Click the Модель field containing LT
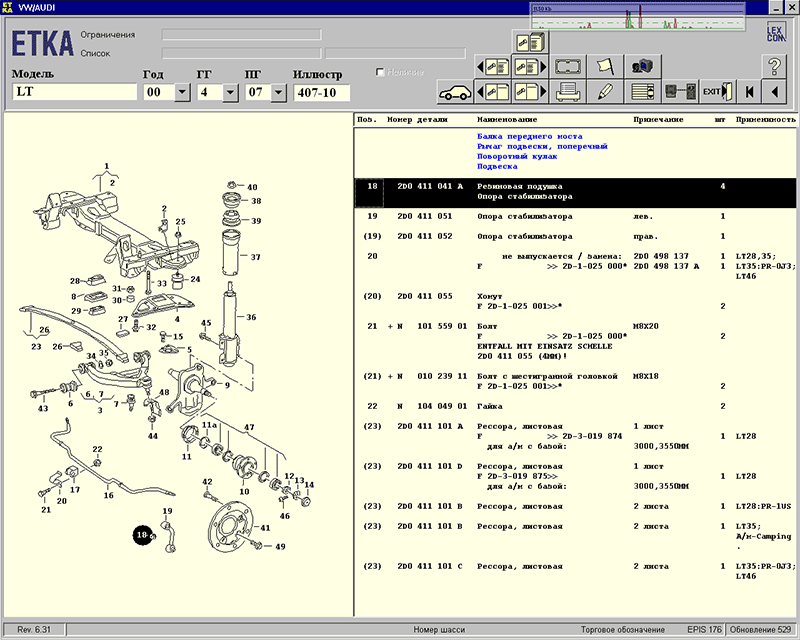Viewport: 800px width, 640px height. pos(74,92)
